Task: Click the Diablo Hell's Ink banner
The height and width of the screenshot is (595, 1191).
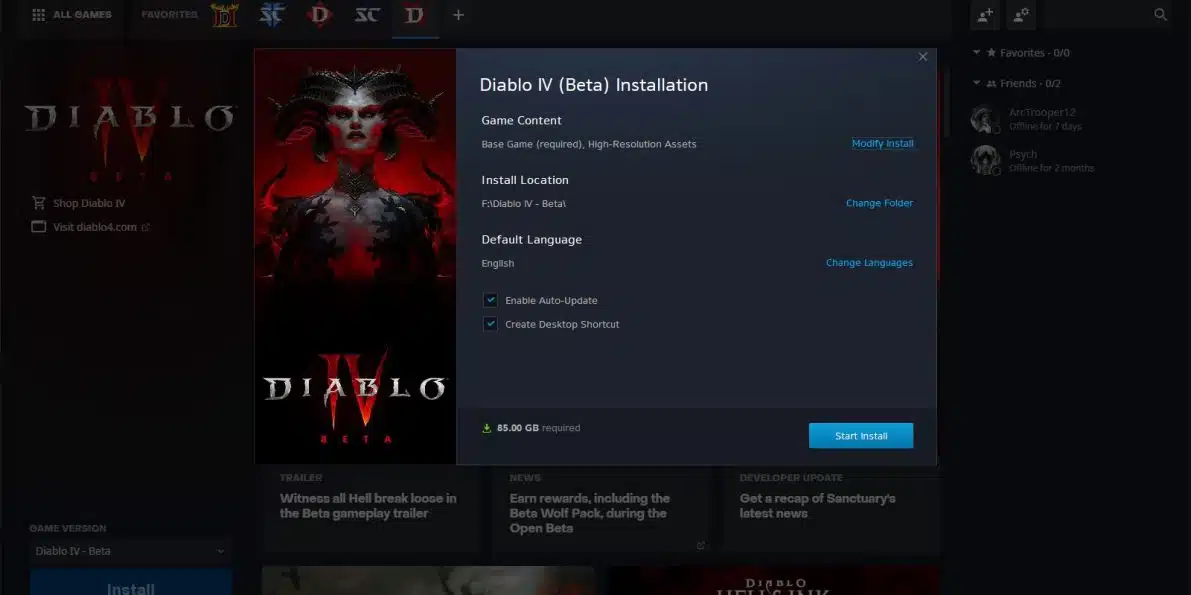Action: tap(776, 581)
